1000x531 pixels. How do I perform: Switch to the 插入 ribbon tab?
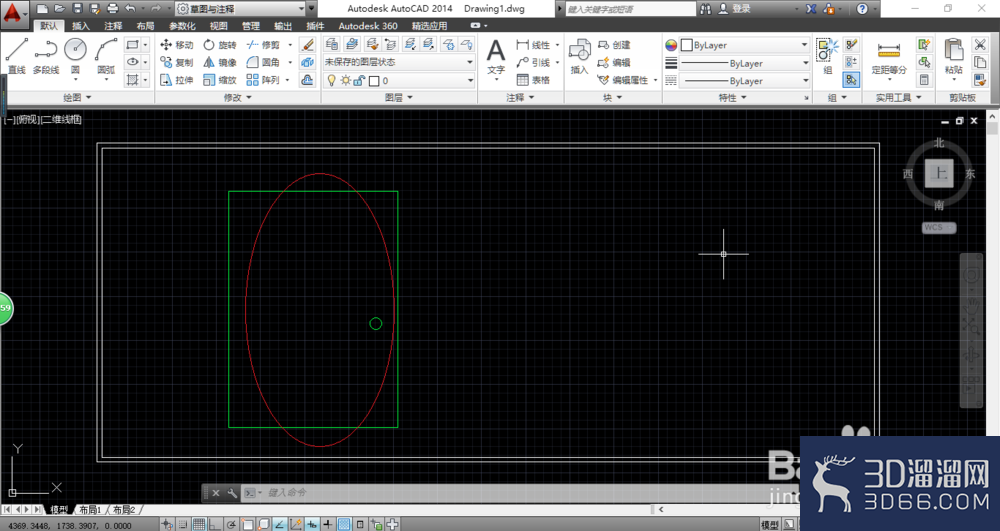(80, 26)
